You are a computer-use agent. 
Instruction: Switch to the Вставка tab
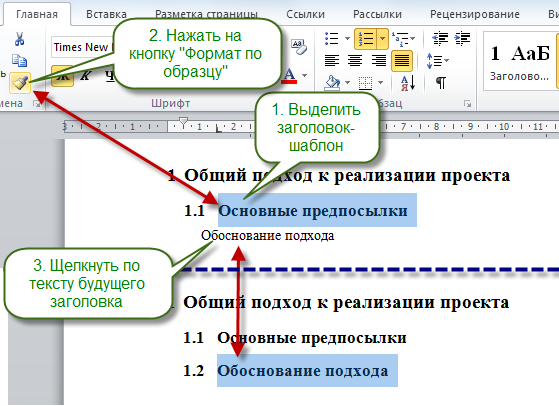click(x=106, y=14)
